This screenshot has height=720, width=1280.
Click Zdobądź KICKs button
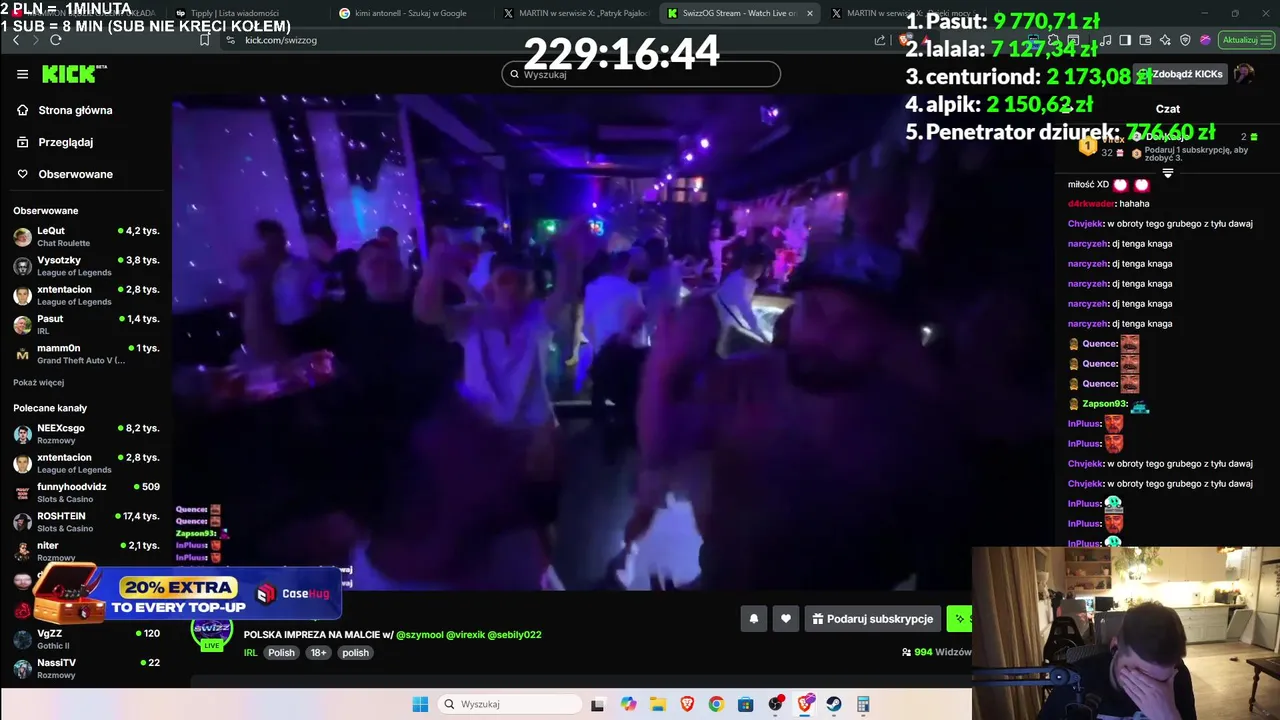click(1180, 74)
